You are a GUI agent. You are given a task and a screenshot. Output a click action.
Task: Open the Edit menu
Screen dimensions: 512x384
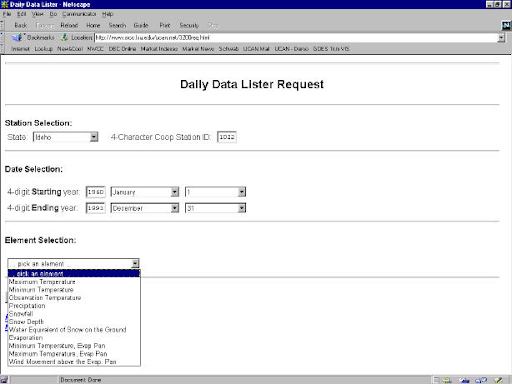22,14
